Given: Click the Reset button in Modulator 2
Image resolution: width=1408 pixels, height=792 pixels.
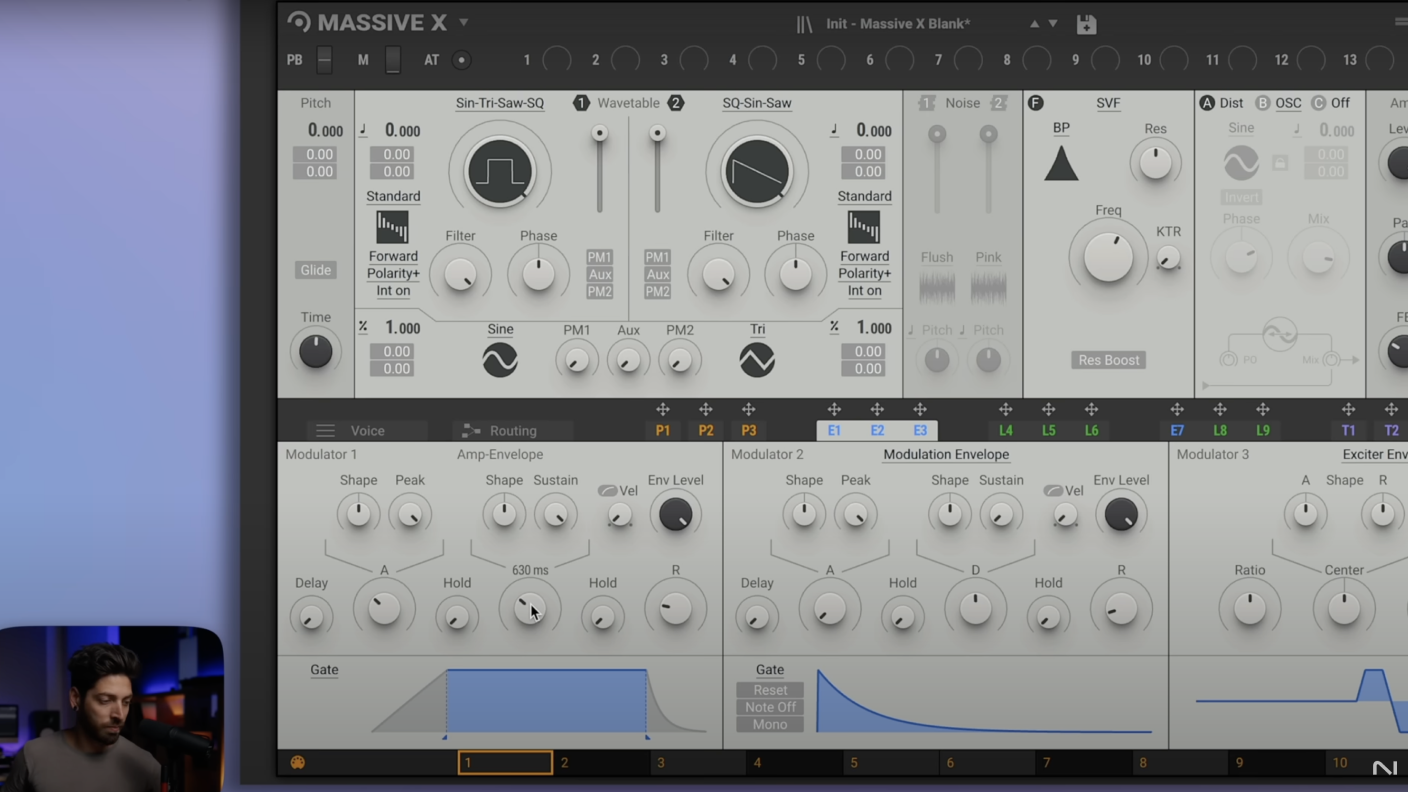Looking at the screenshot, I should click(770, 690).
